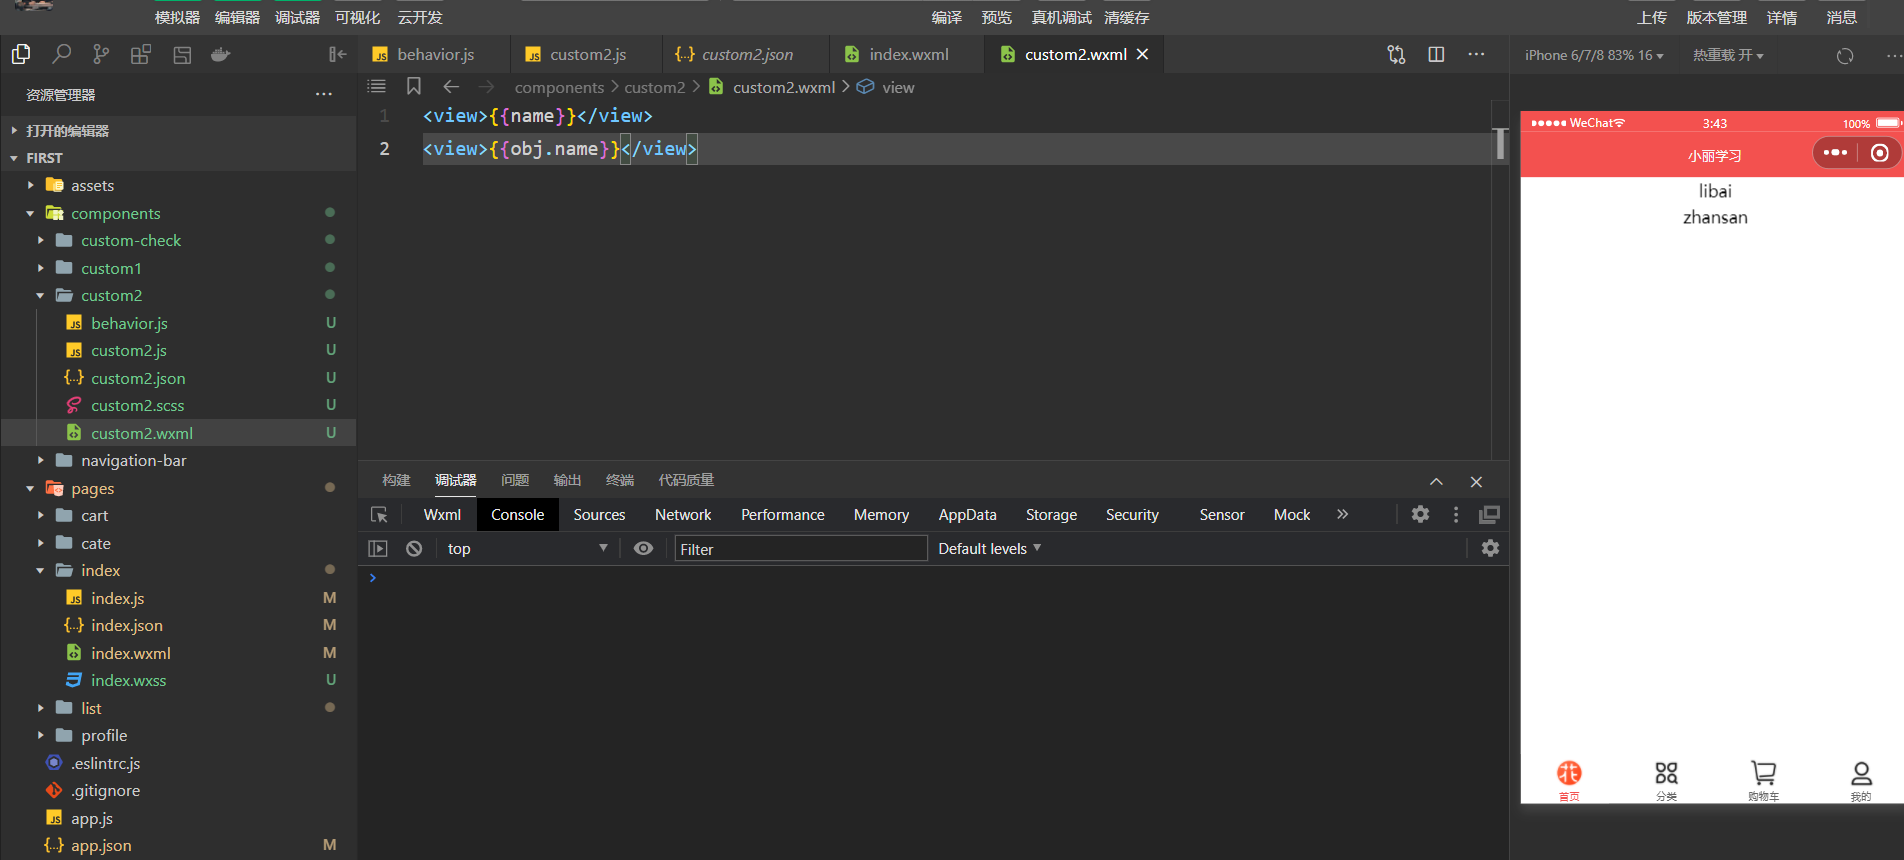Tap the cart tab icon in the simulator

[1763, 780]
